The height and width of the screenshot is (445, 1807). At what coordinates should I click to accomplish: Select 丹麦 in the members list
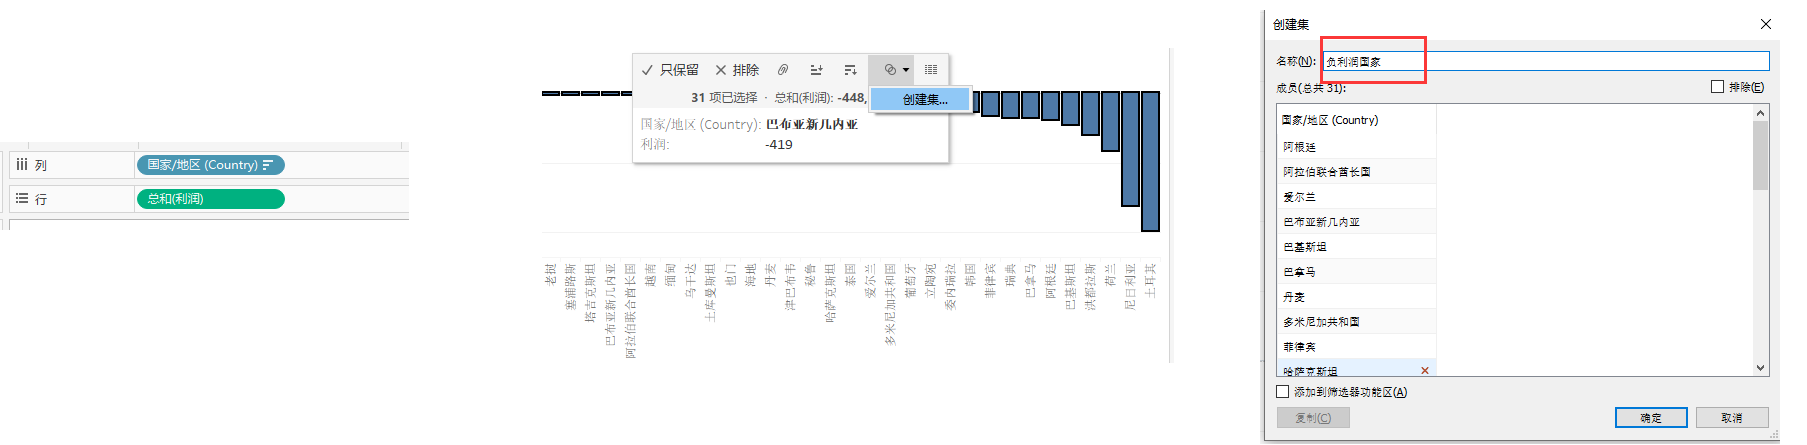click(x=1356, y=297)
